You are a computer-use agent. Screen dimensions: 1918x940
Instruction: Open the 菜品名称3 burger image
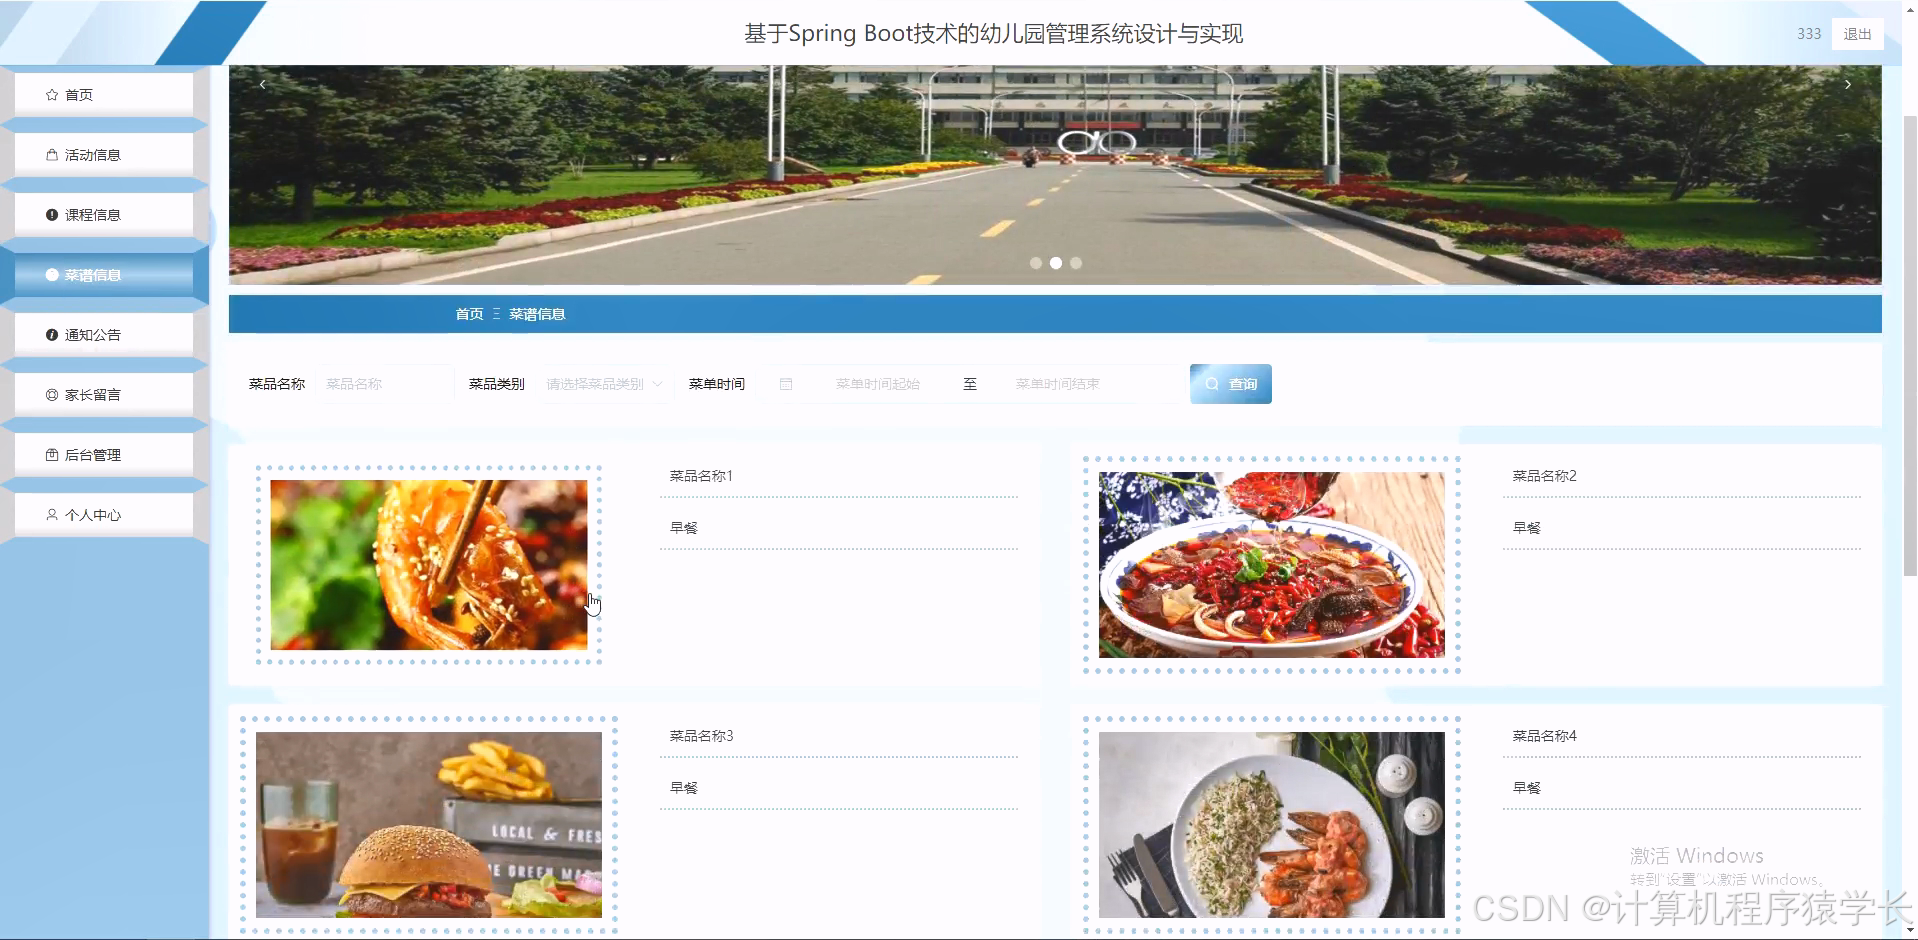tap(429, 825)
